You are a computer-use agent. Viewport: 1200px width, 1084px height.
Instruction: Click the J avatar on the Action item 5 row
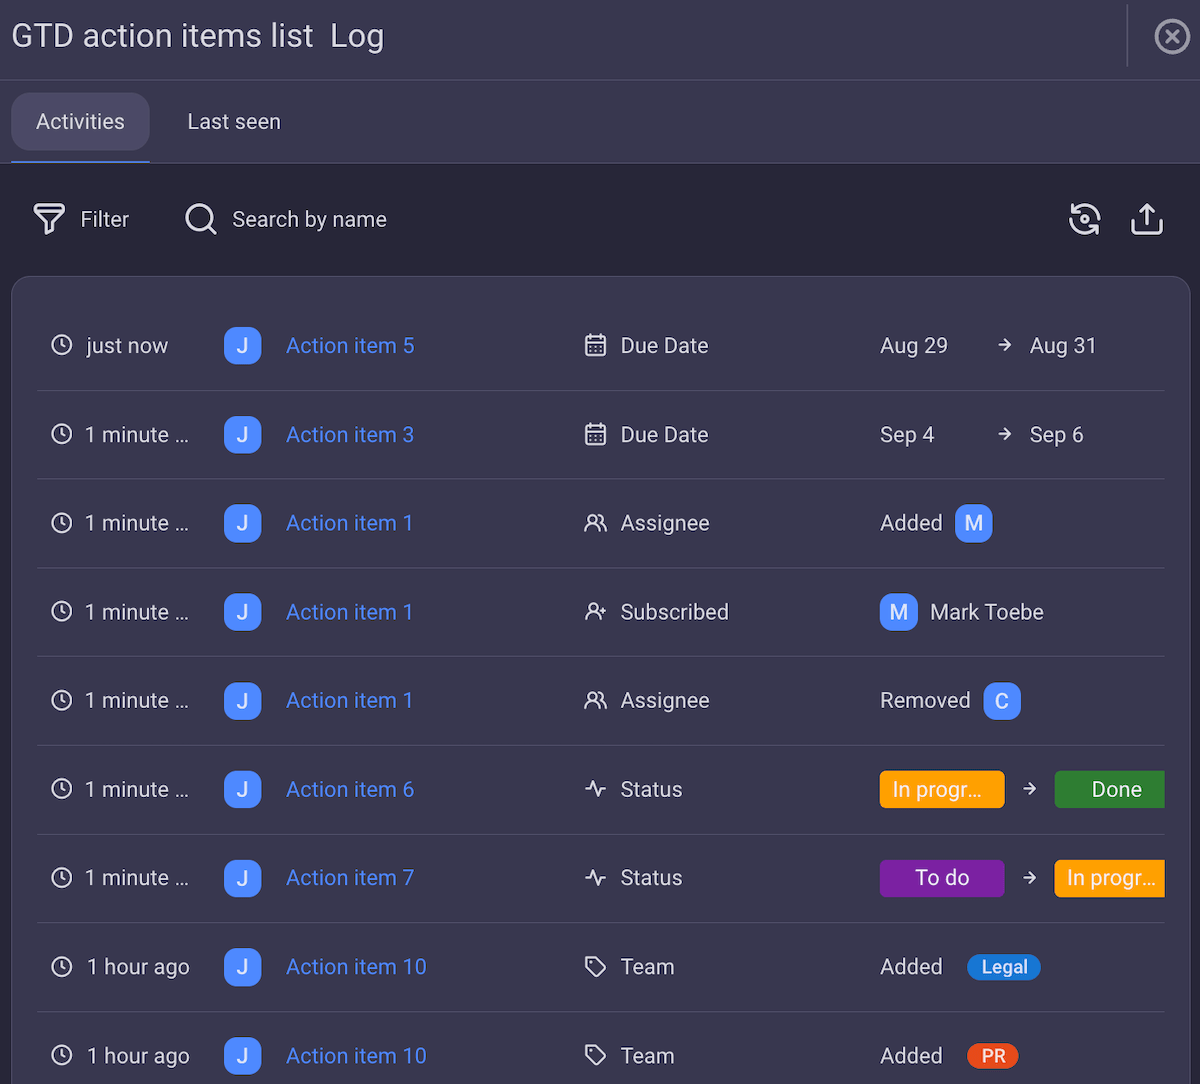point(242,345)
